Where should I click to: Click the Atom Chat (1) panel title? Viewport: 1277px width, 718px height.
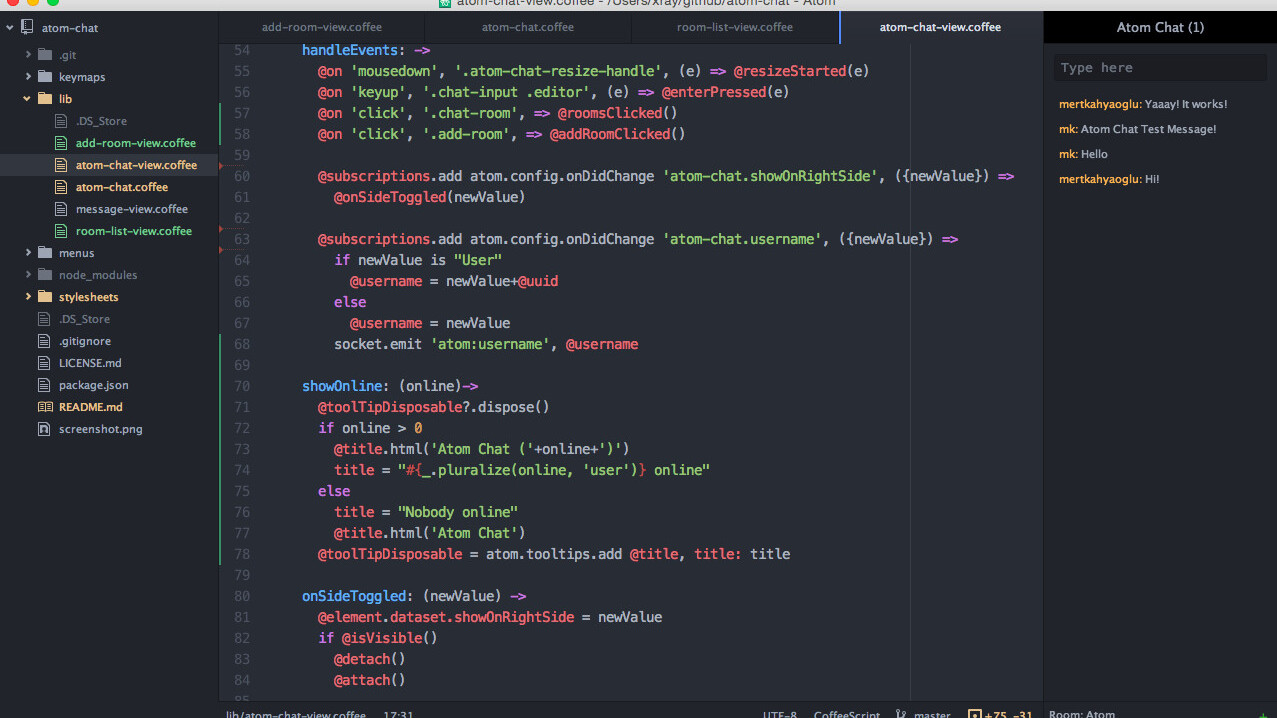click(1160, 27)
